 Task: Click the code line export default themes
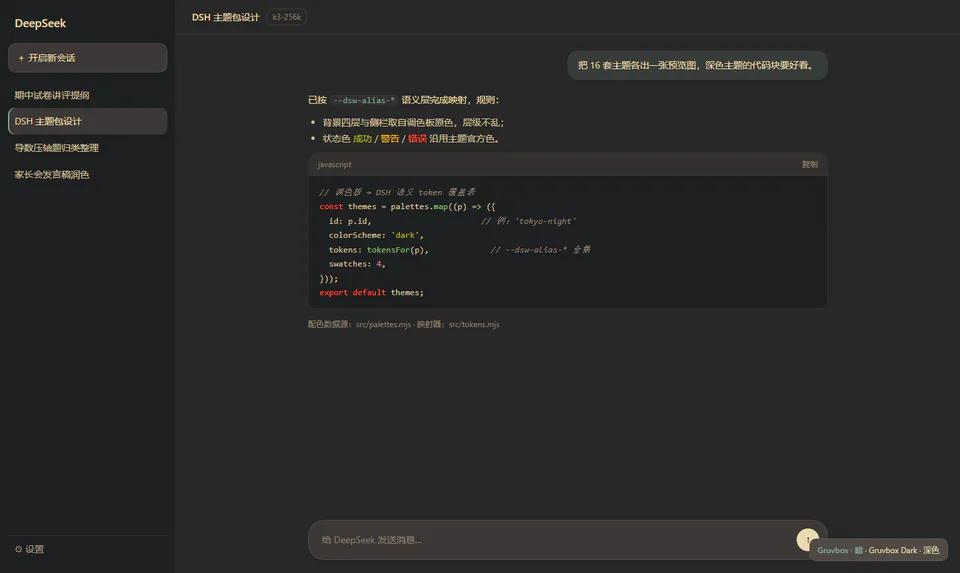tap(371, 293)
